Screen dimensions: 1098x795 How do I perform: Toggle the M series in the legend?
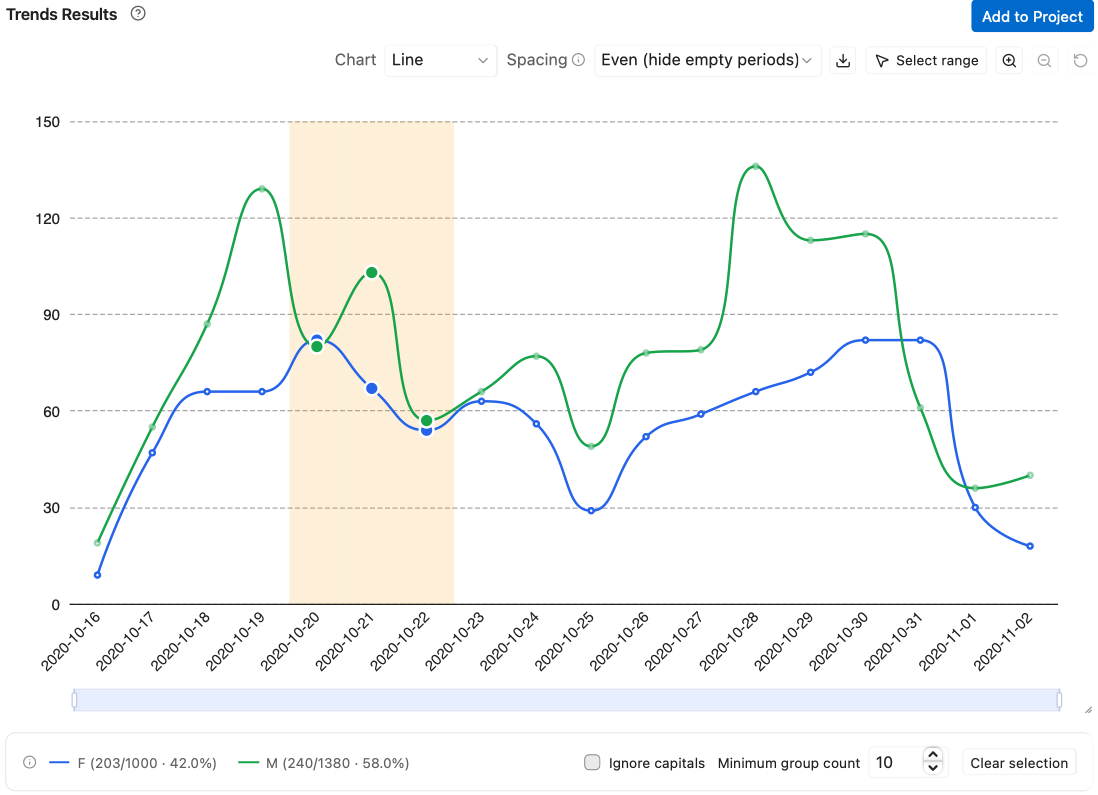[x=324, y=763]
